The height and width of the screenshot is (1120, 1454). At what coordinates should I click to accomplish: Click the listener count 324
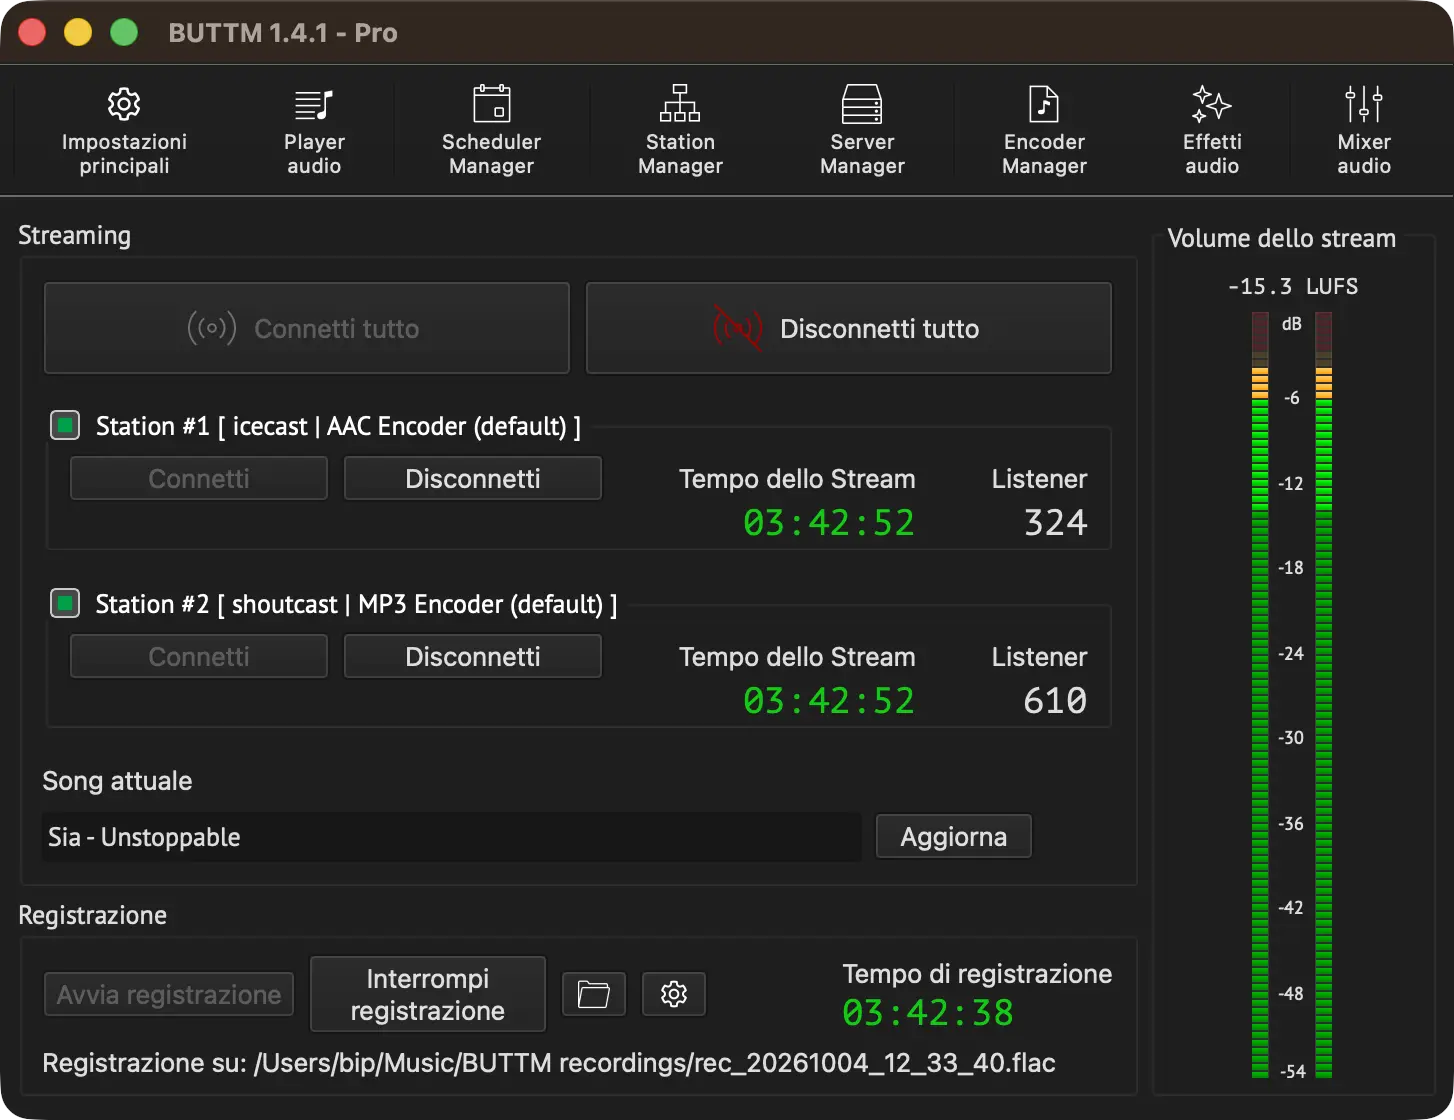coord(1056,523)
